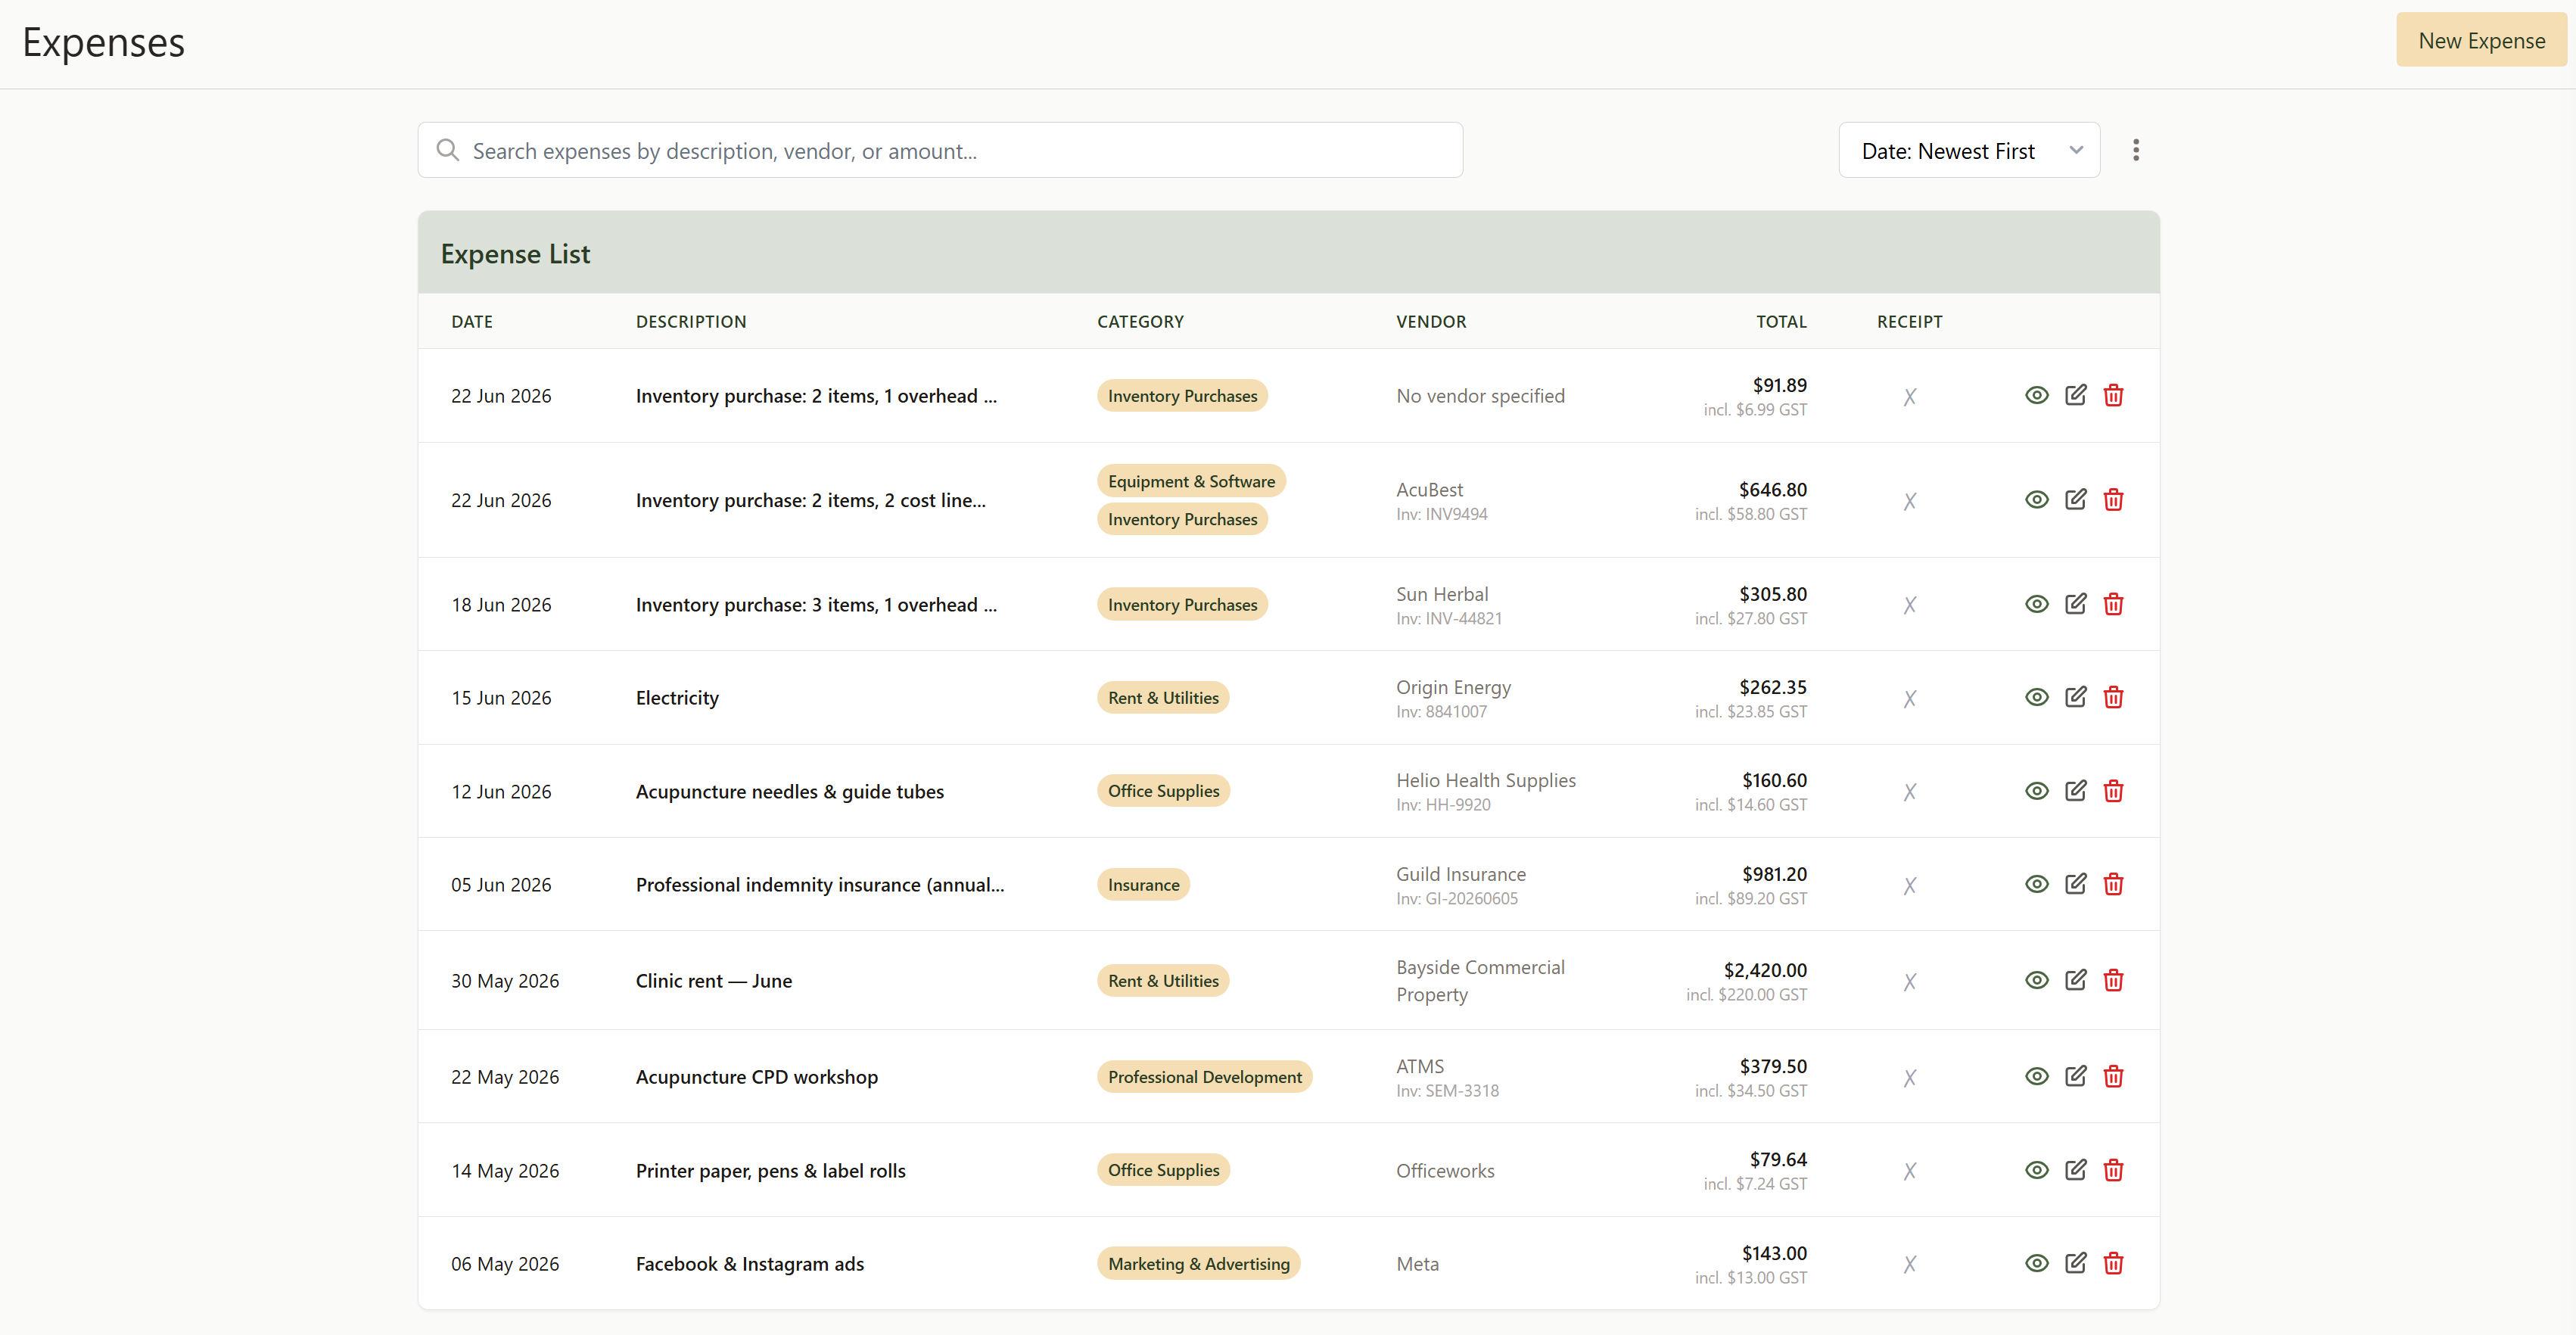This screenshot has width=2576, height=1335.
Task: Edit the $91.89 inventory purchase expense
Action: pyautogui.click(x=2075, y=395)
